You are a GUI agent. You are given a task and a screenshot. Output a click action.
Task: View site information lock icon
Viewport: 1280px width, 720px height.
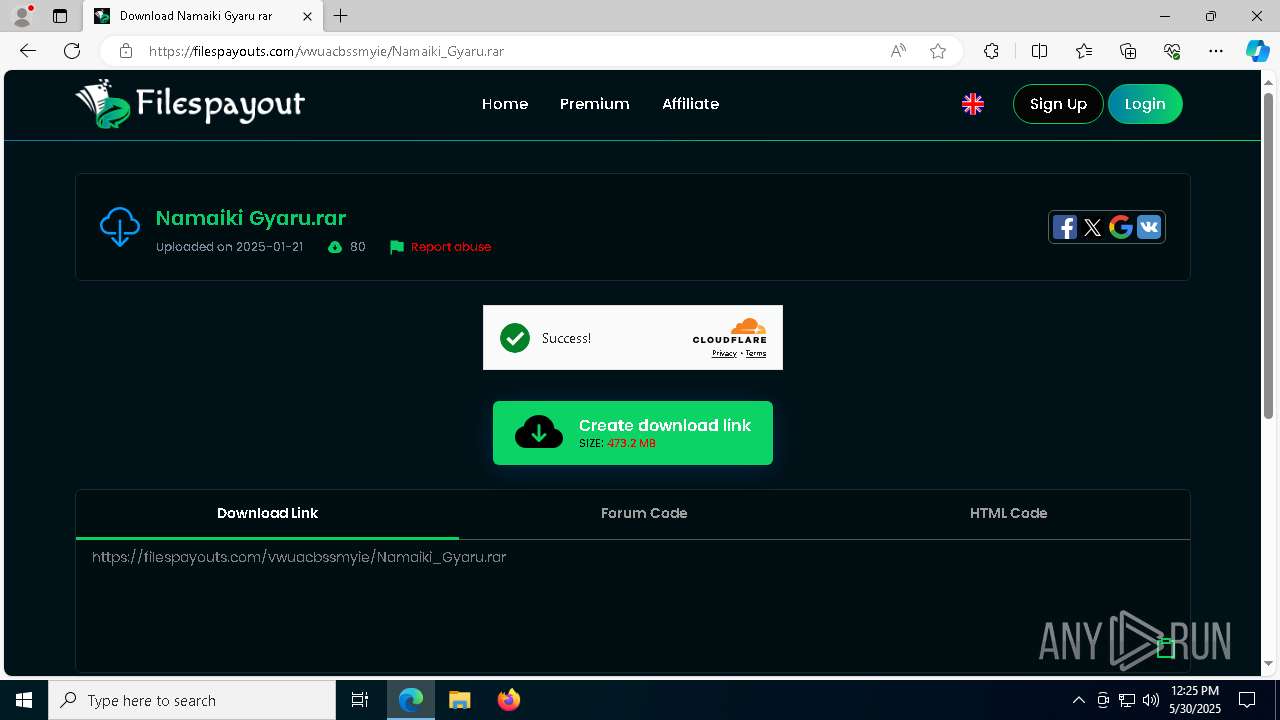126,51
